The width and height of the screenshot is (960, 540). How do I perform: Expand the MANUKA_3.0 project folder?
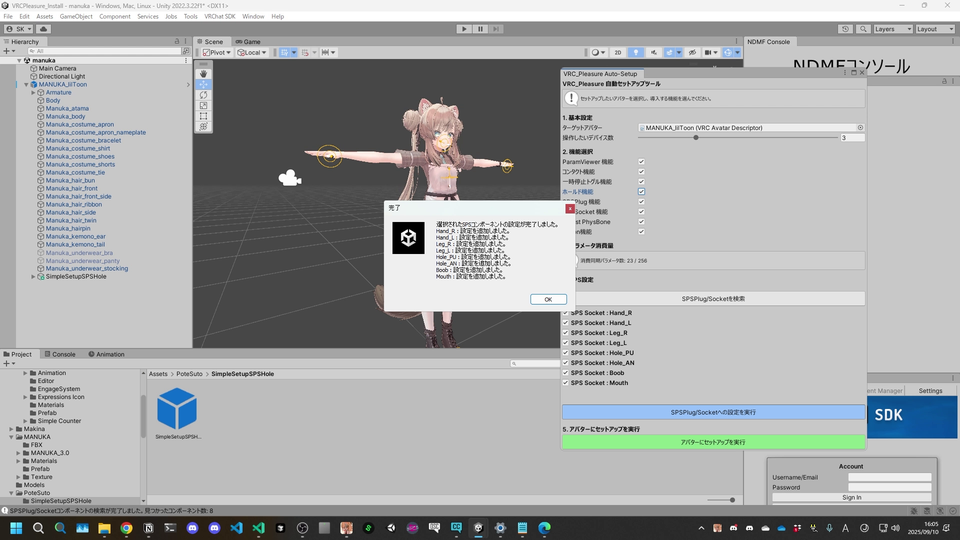pos(18,453)
